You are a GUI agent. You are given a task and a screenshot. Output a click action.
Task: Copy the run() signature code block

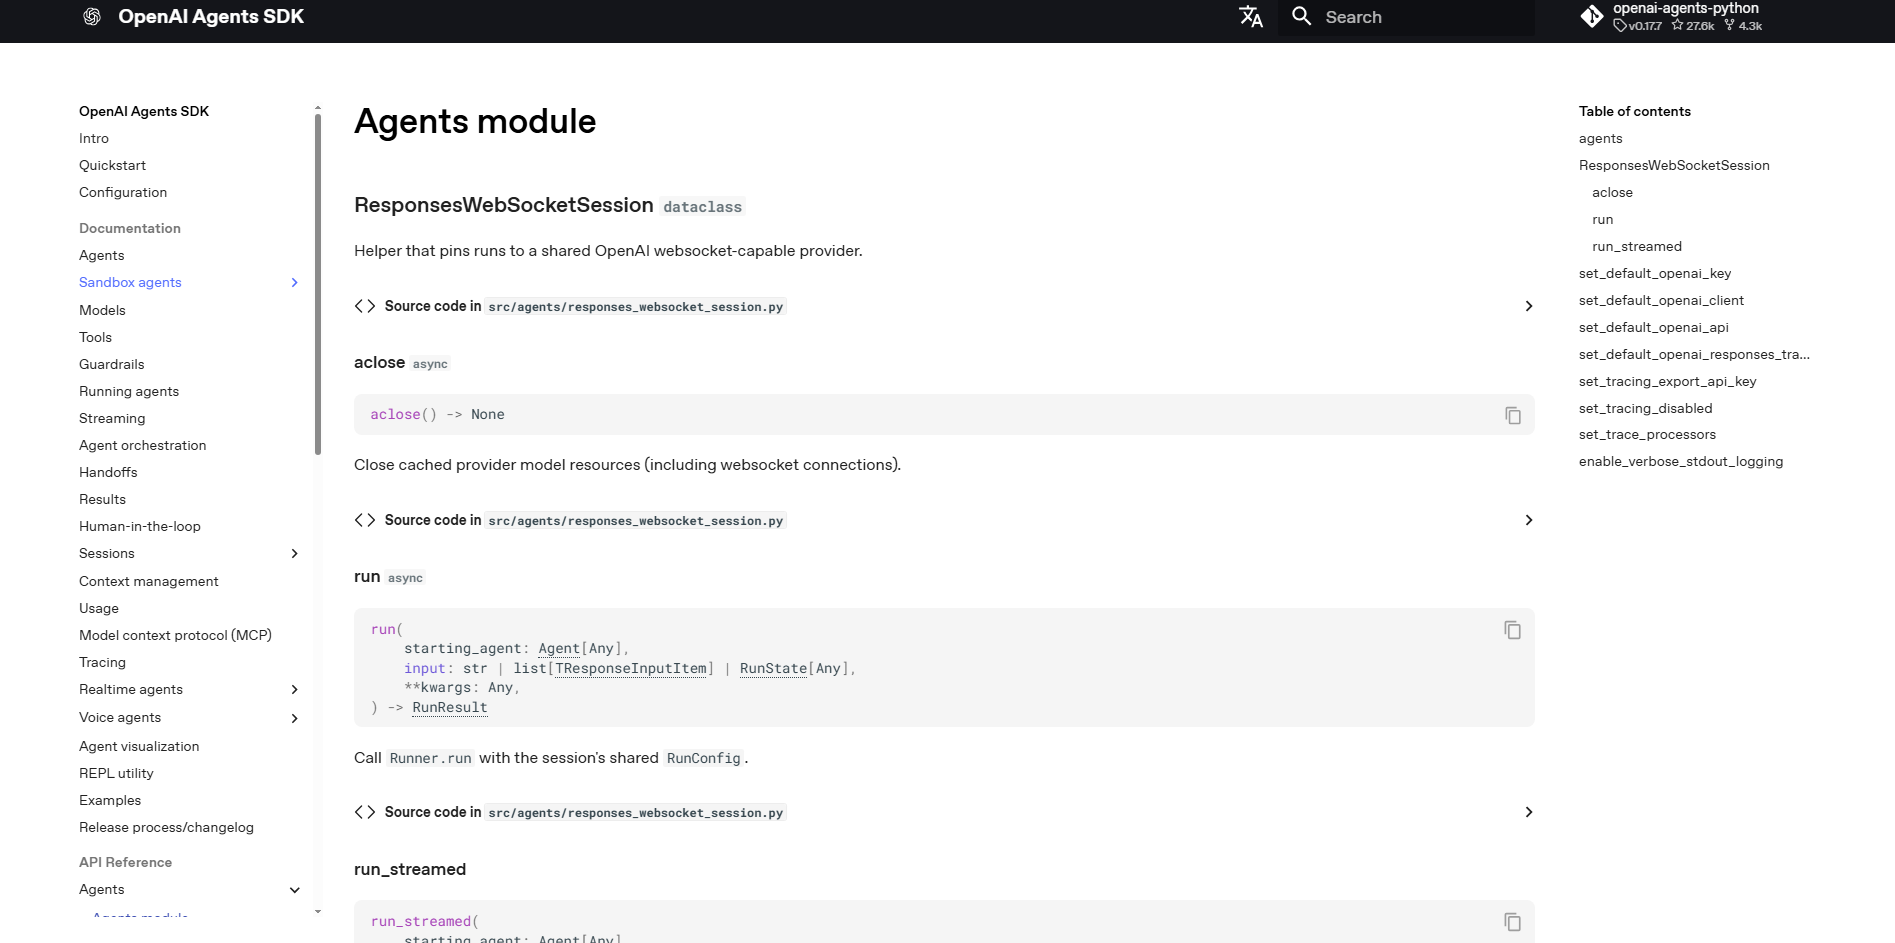(x=1513, y=630)
